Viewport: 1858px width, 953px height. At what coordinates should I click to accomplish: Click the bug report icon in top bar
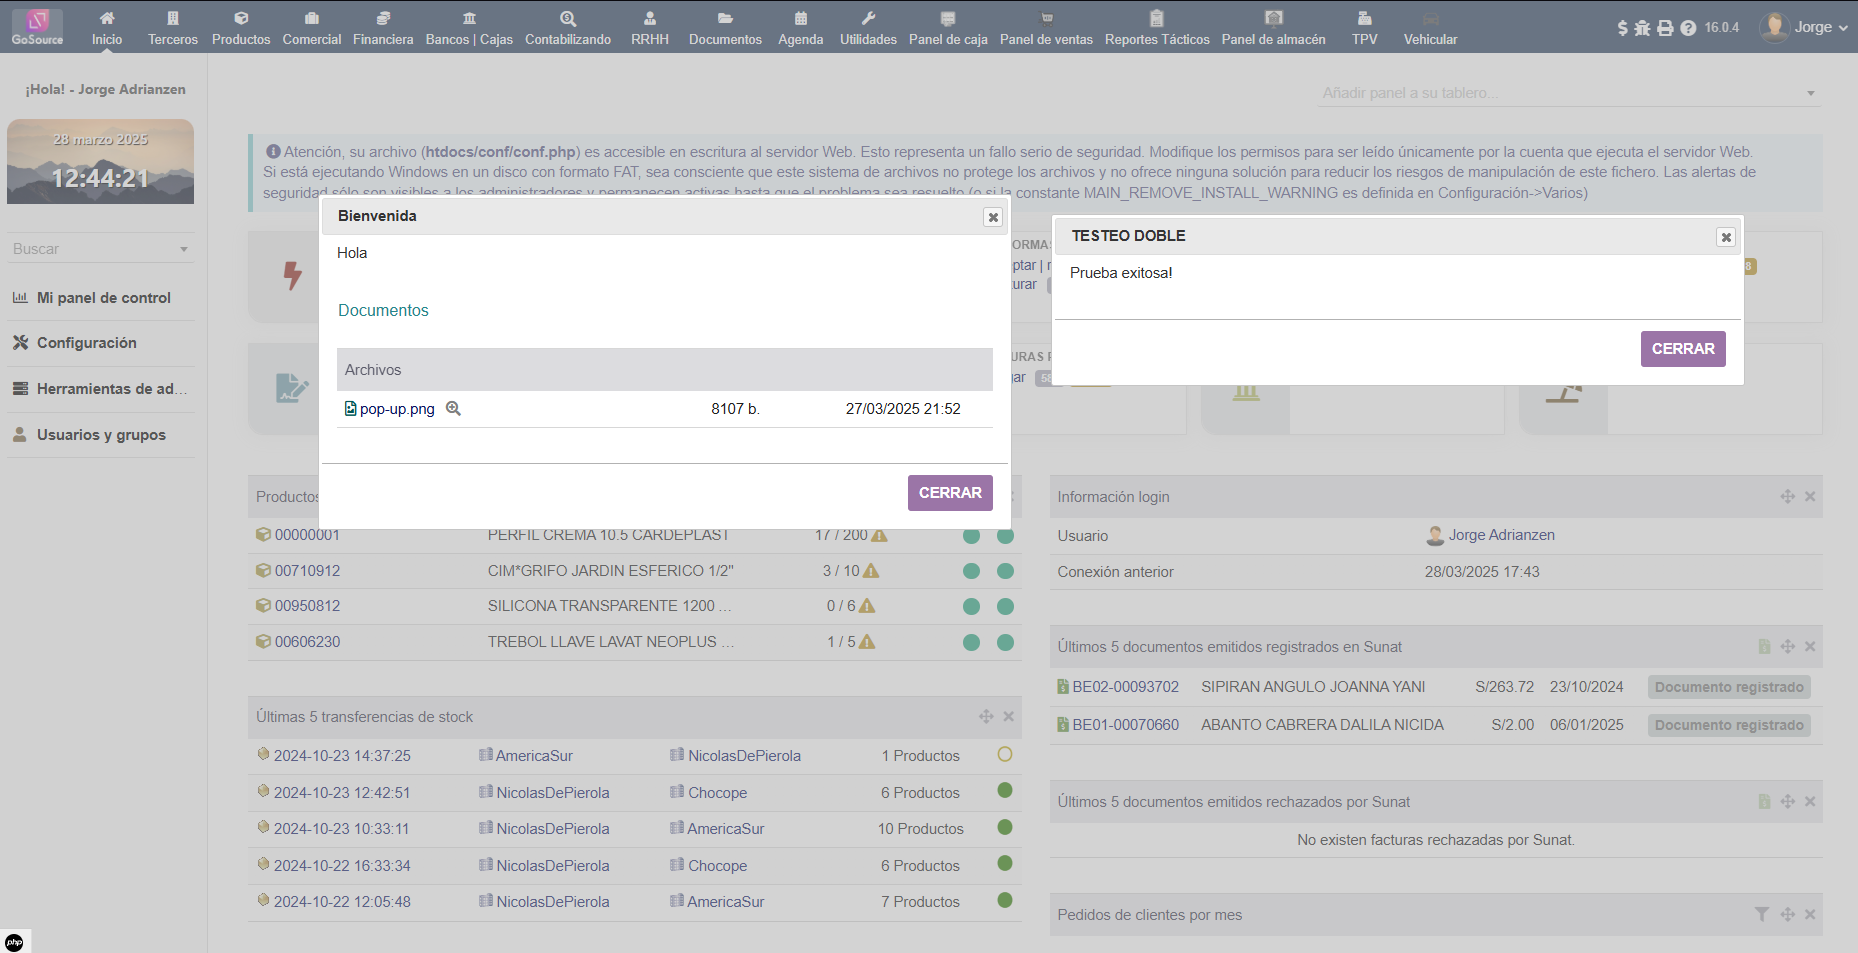pyautogui.click(x=1642, y=28)
